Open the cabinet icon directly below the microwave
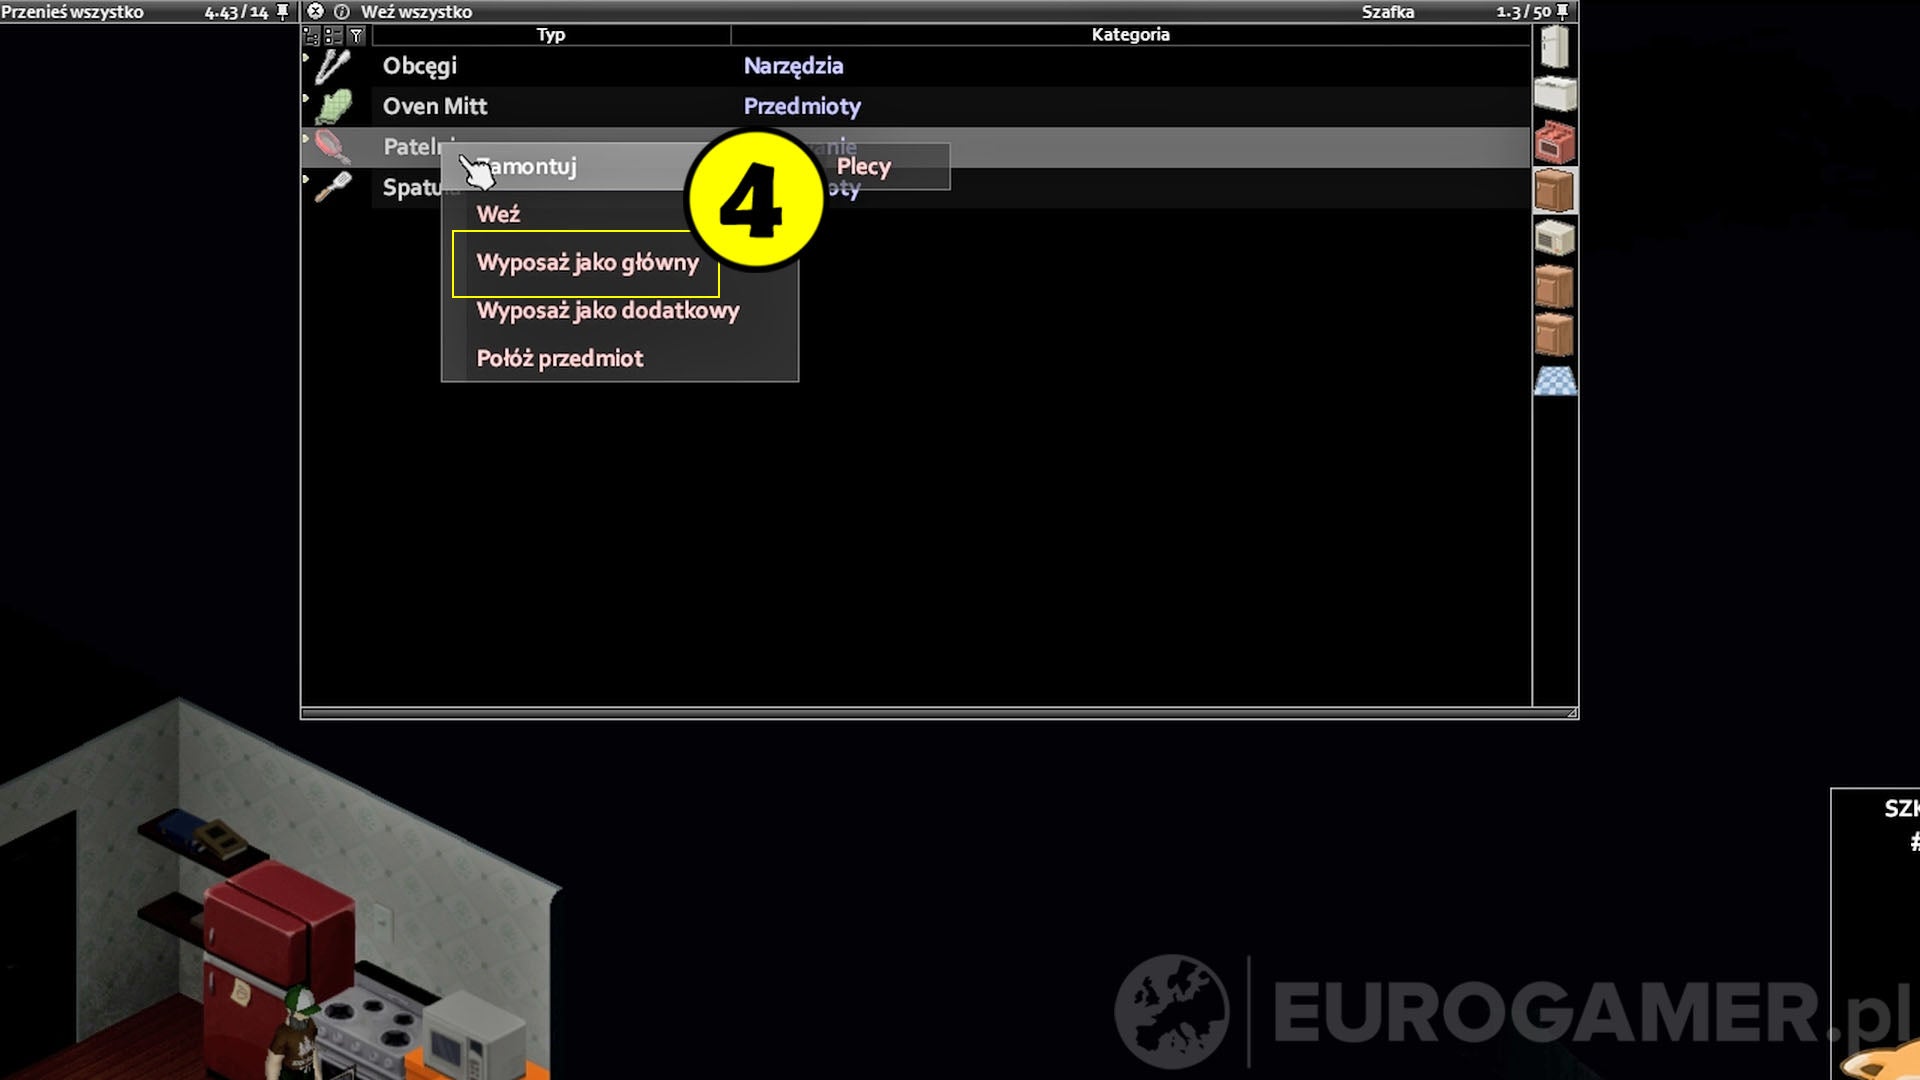Screen dimensions: 1920x1080 pyautogui.click(x=1555, y=286)
